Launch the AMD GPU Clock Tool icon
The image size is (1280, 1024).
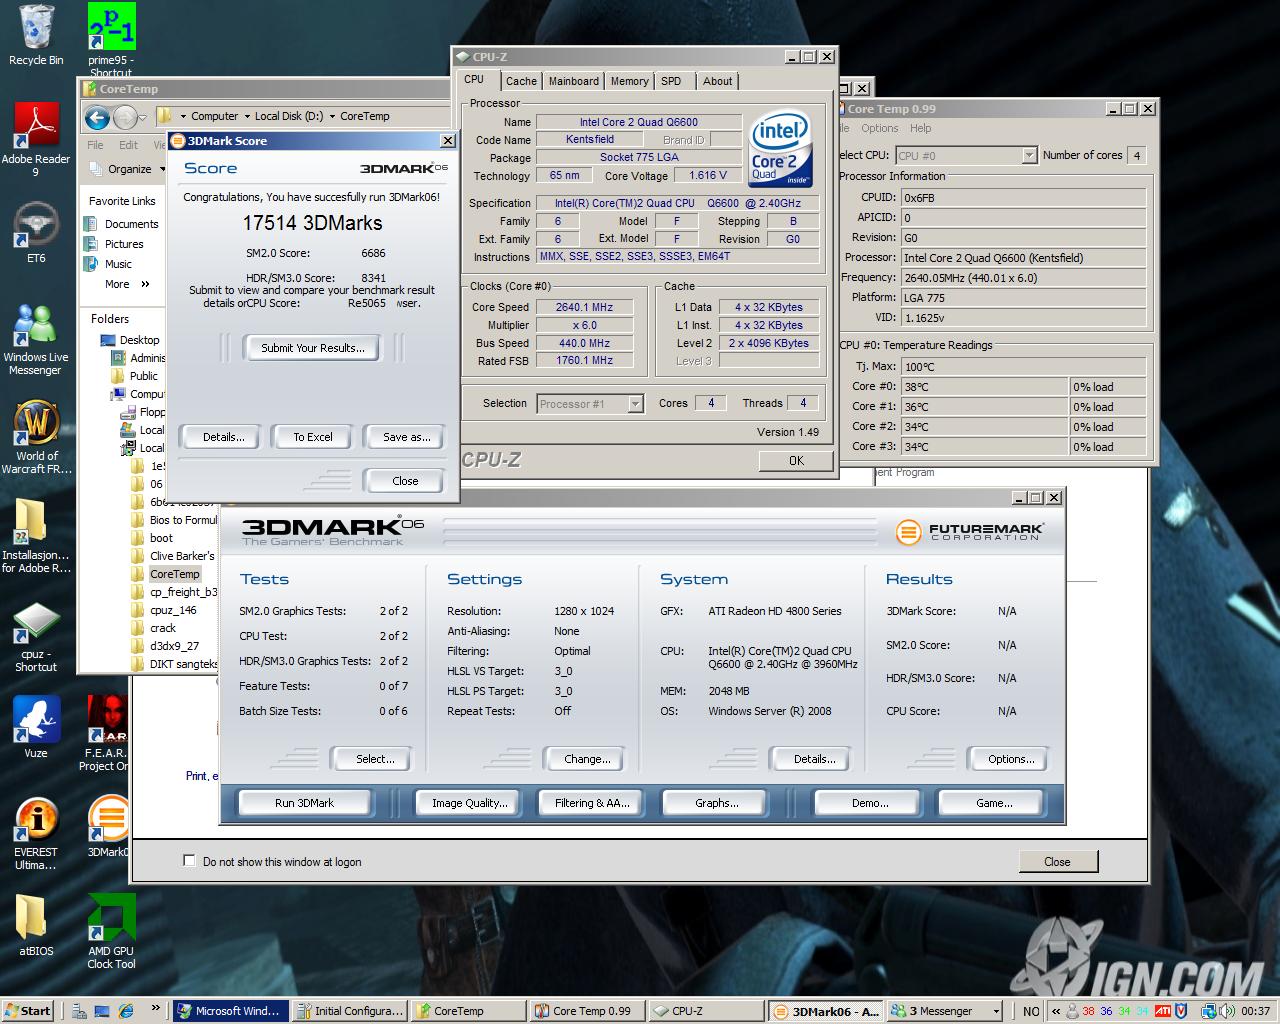[111, 931]
